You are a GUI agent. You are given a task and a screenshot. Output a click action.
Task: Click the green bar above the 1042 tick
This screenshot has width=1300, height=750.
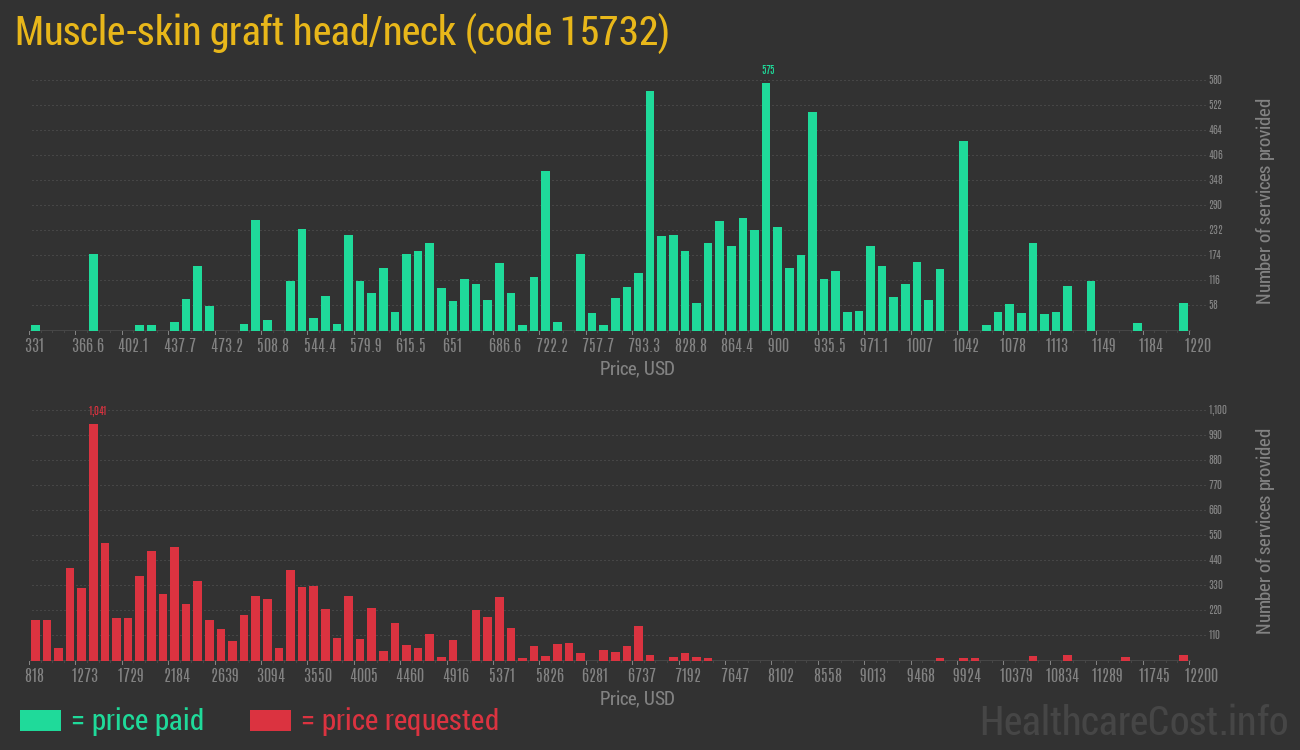click(x=963, y=235)
